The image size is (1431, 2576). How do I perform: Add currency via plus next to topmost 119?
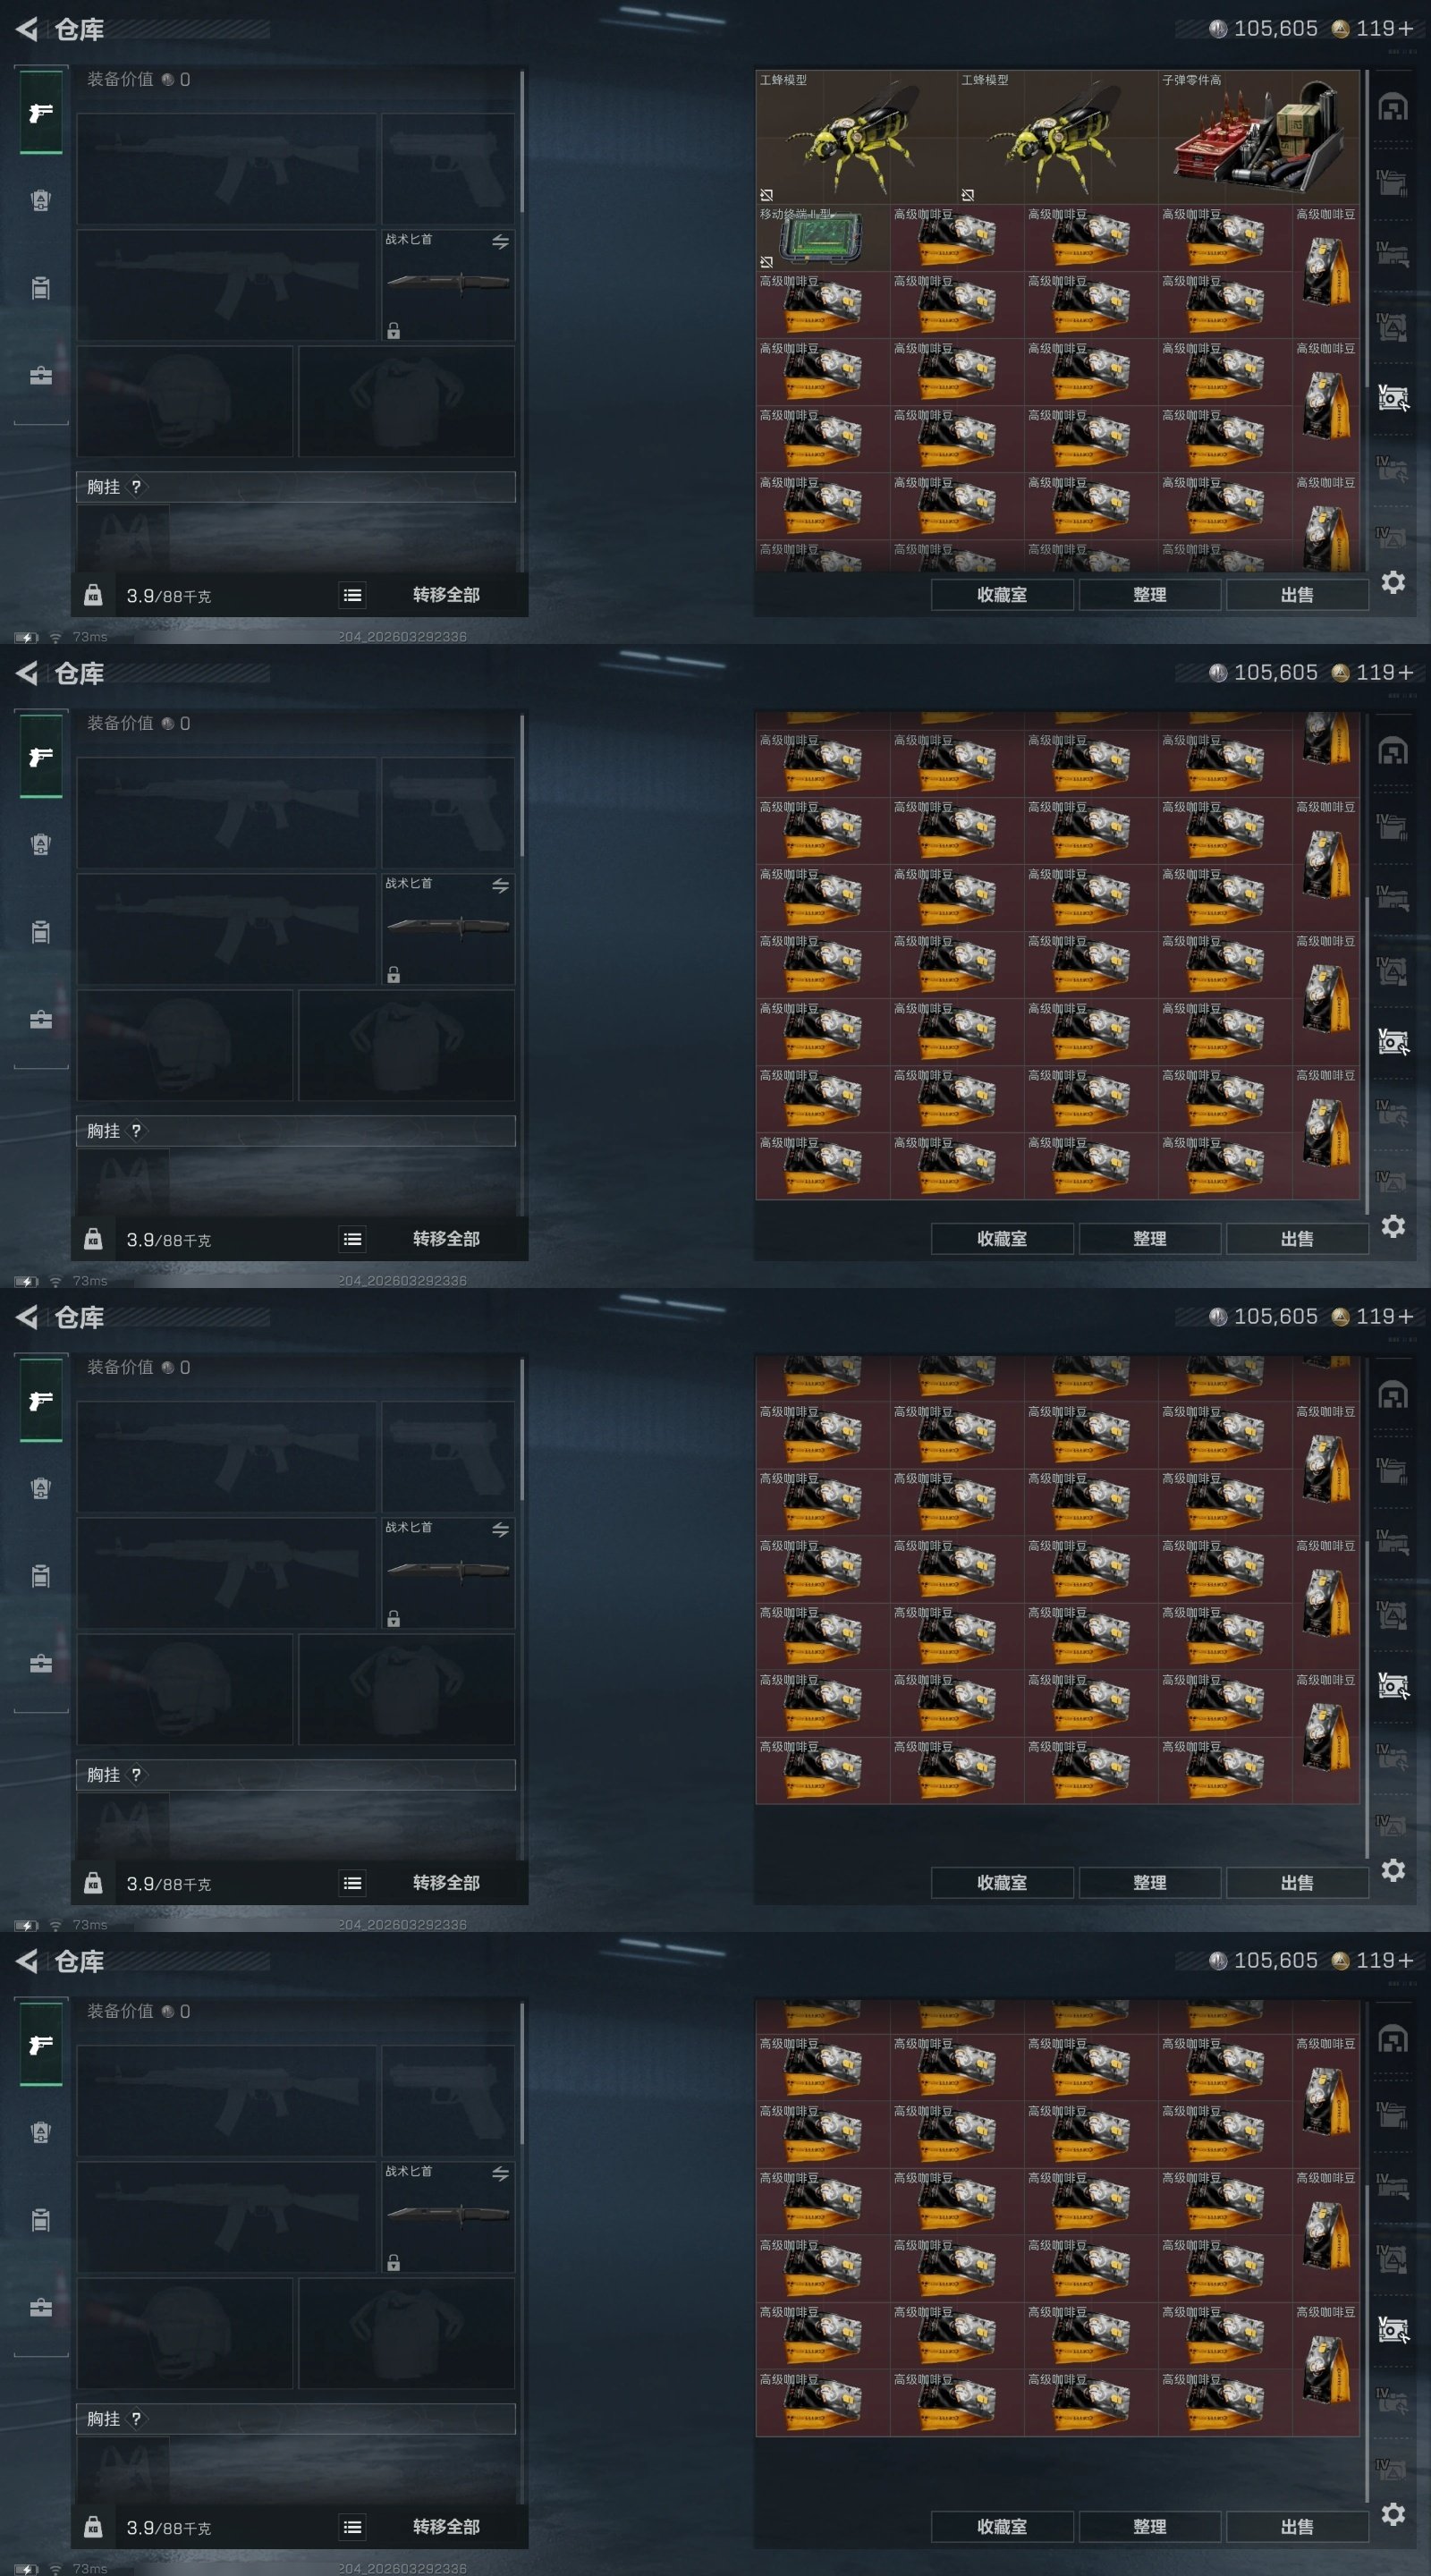coord(1405,29)
